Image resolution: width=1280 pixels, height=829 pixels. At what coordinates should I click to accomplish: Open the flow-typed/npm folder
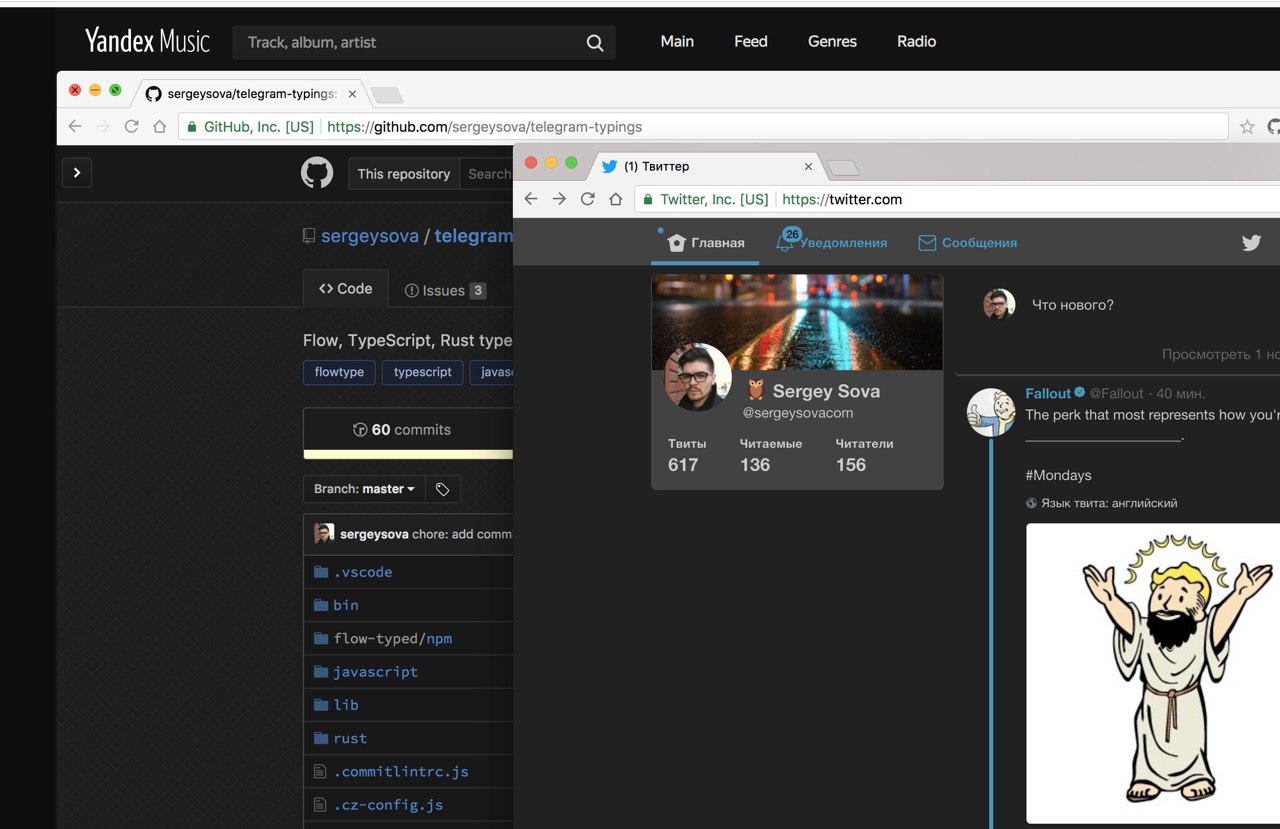[x=393, y=638]
